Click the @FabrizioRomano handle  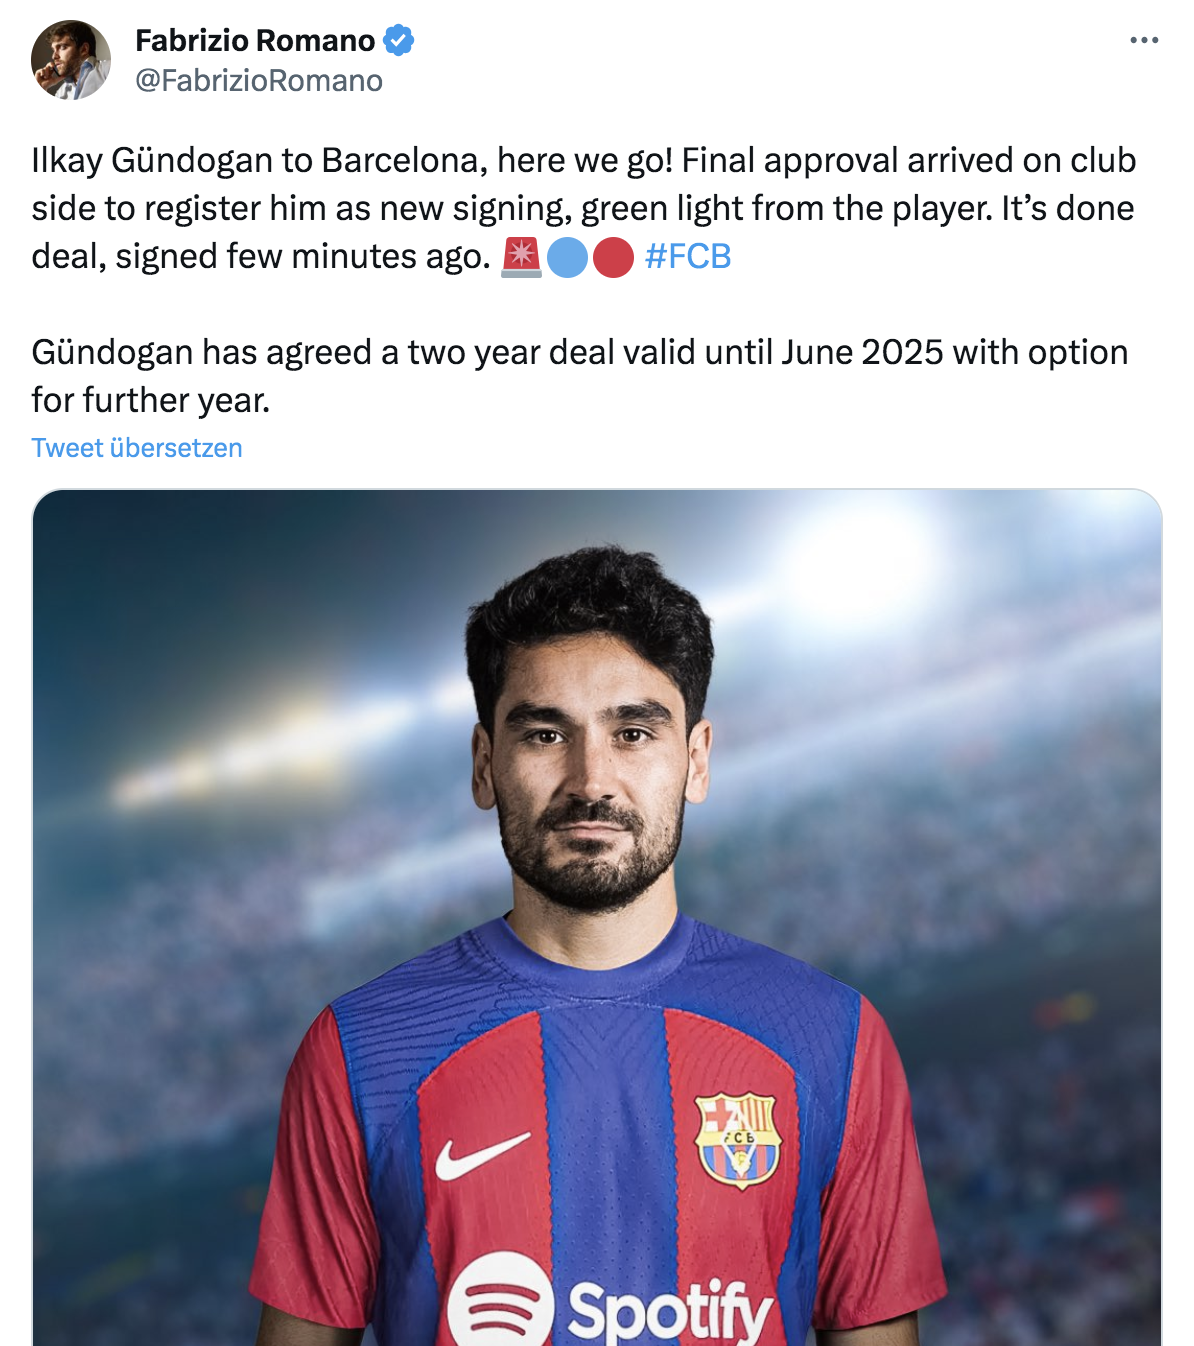259,81
